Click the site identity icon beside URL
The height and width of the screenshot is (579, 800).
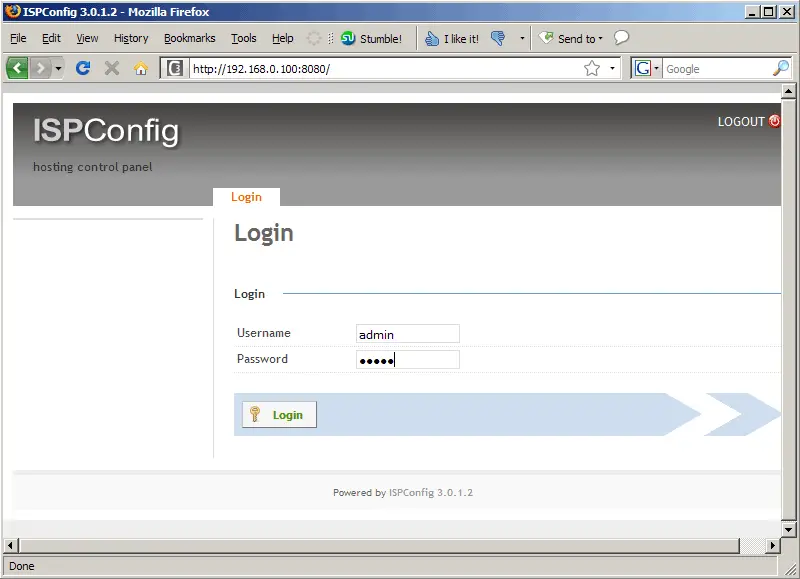coord(175,68)
